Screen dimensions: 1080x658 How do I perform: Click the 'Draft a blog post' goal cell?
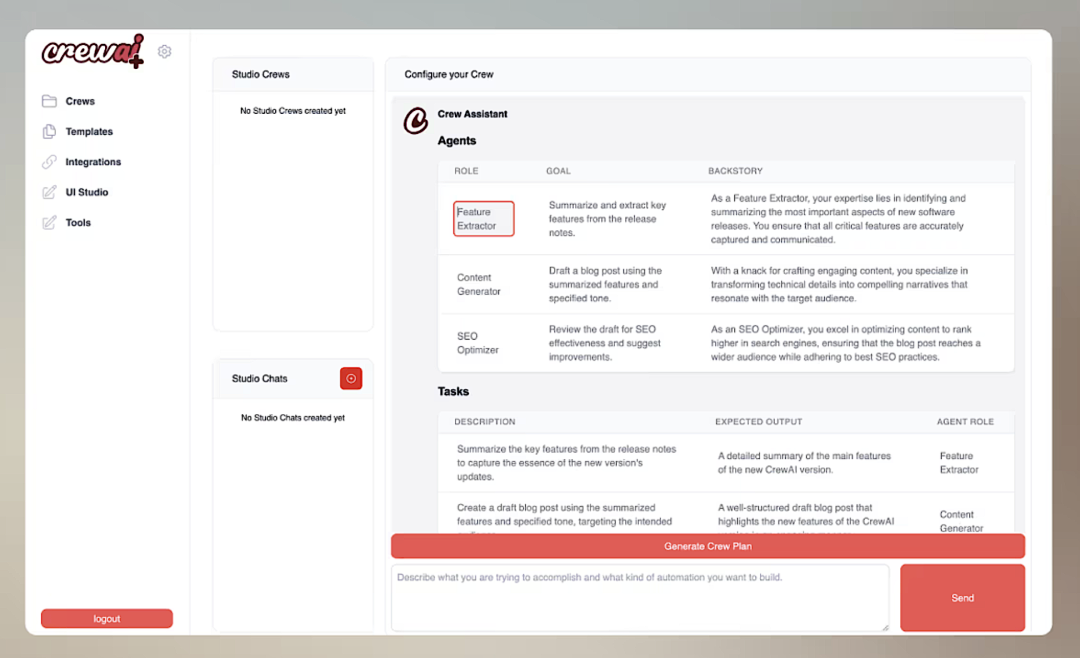click(x=605, y=285)
